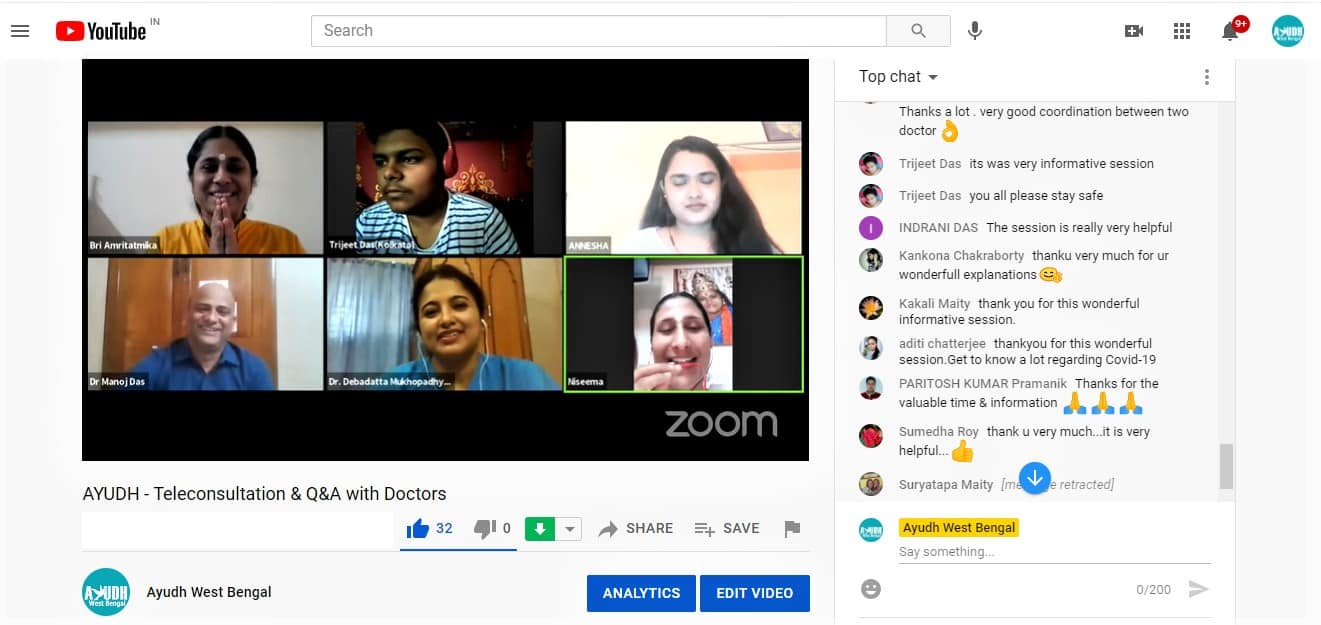Save video to a playlist
Viewport: 1321px width, 625px height.
727,529
